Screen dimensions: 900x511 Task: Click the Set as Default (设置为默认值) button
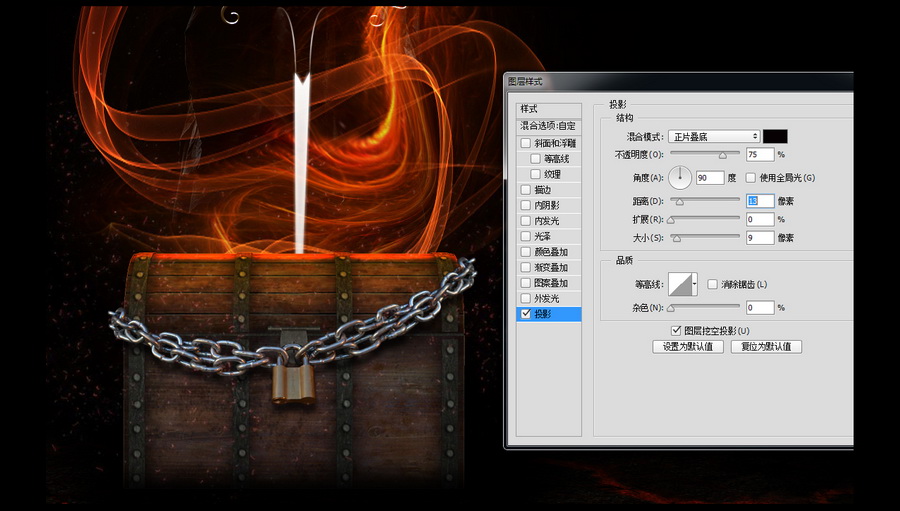[x=687, y=347]
